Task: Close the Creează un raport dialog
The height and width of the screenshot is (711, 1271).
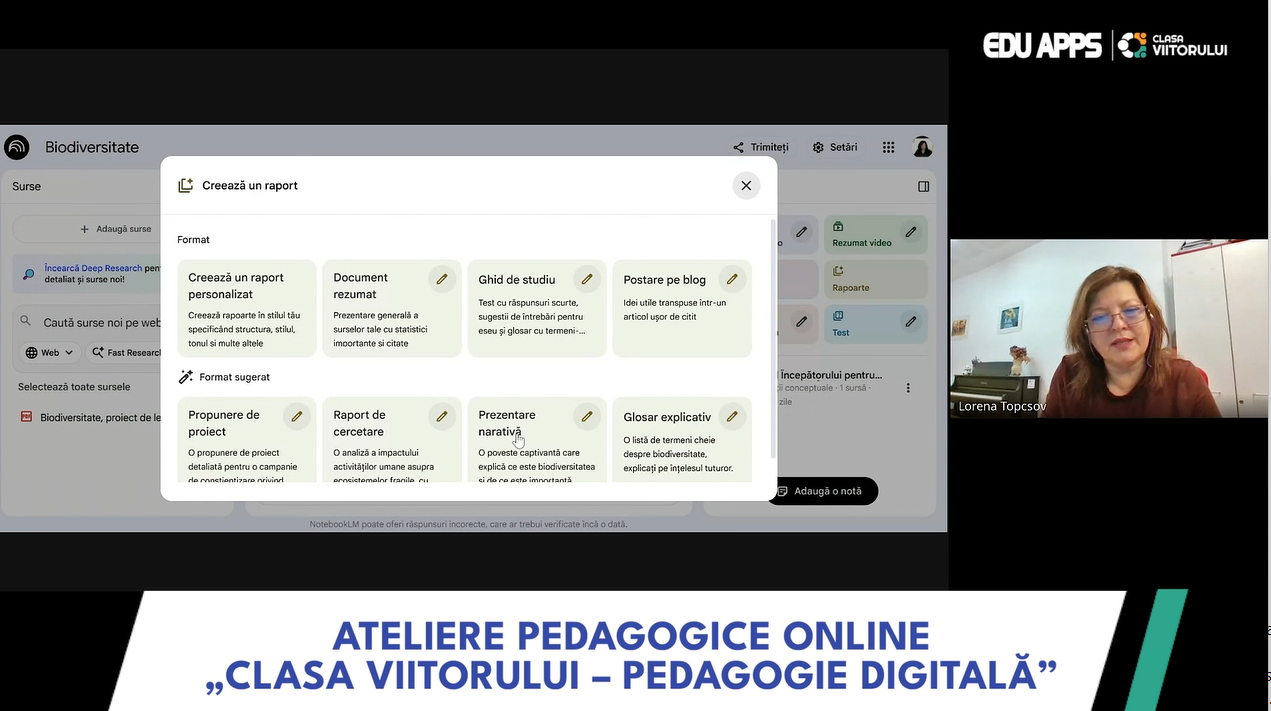Action: coord(746,185)
